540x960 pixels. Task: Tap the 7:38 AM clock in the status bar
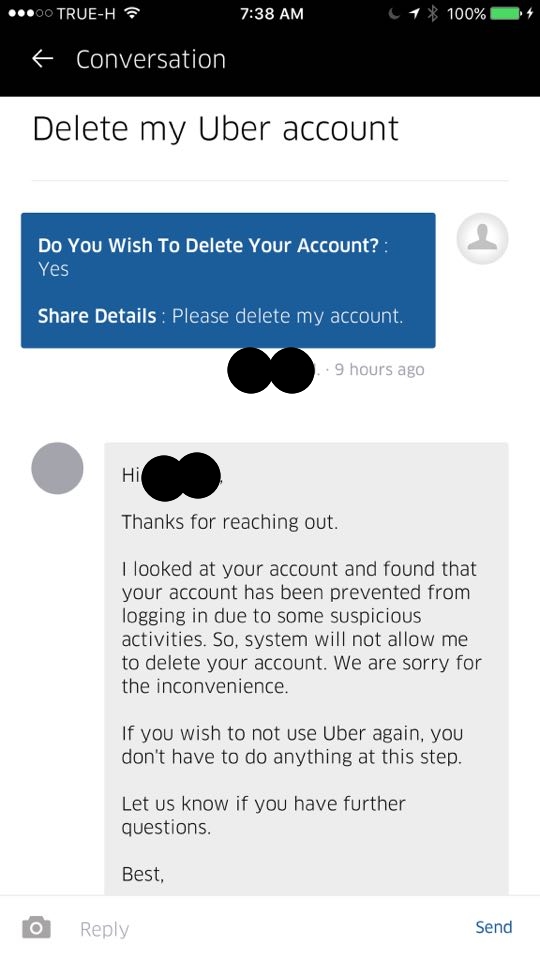click(271, 13)
